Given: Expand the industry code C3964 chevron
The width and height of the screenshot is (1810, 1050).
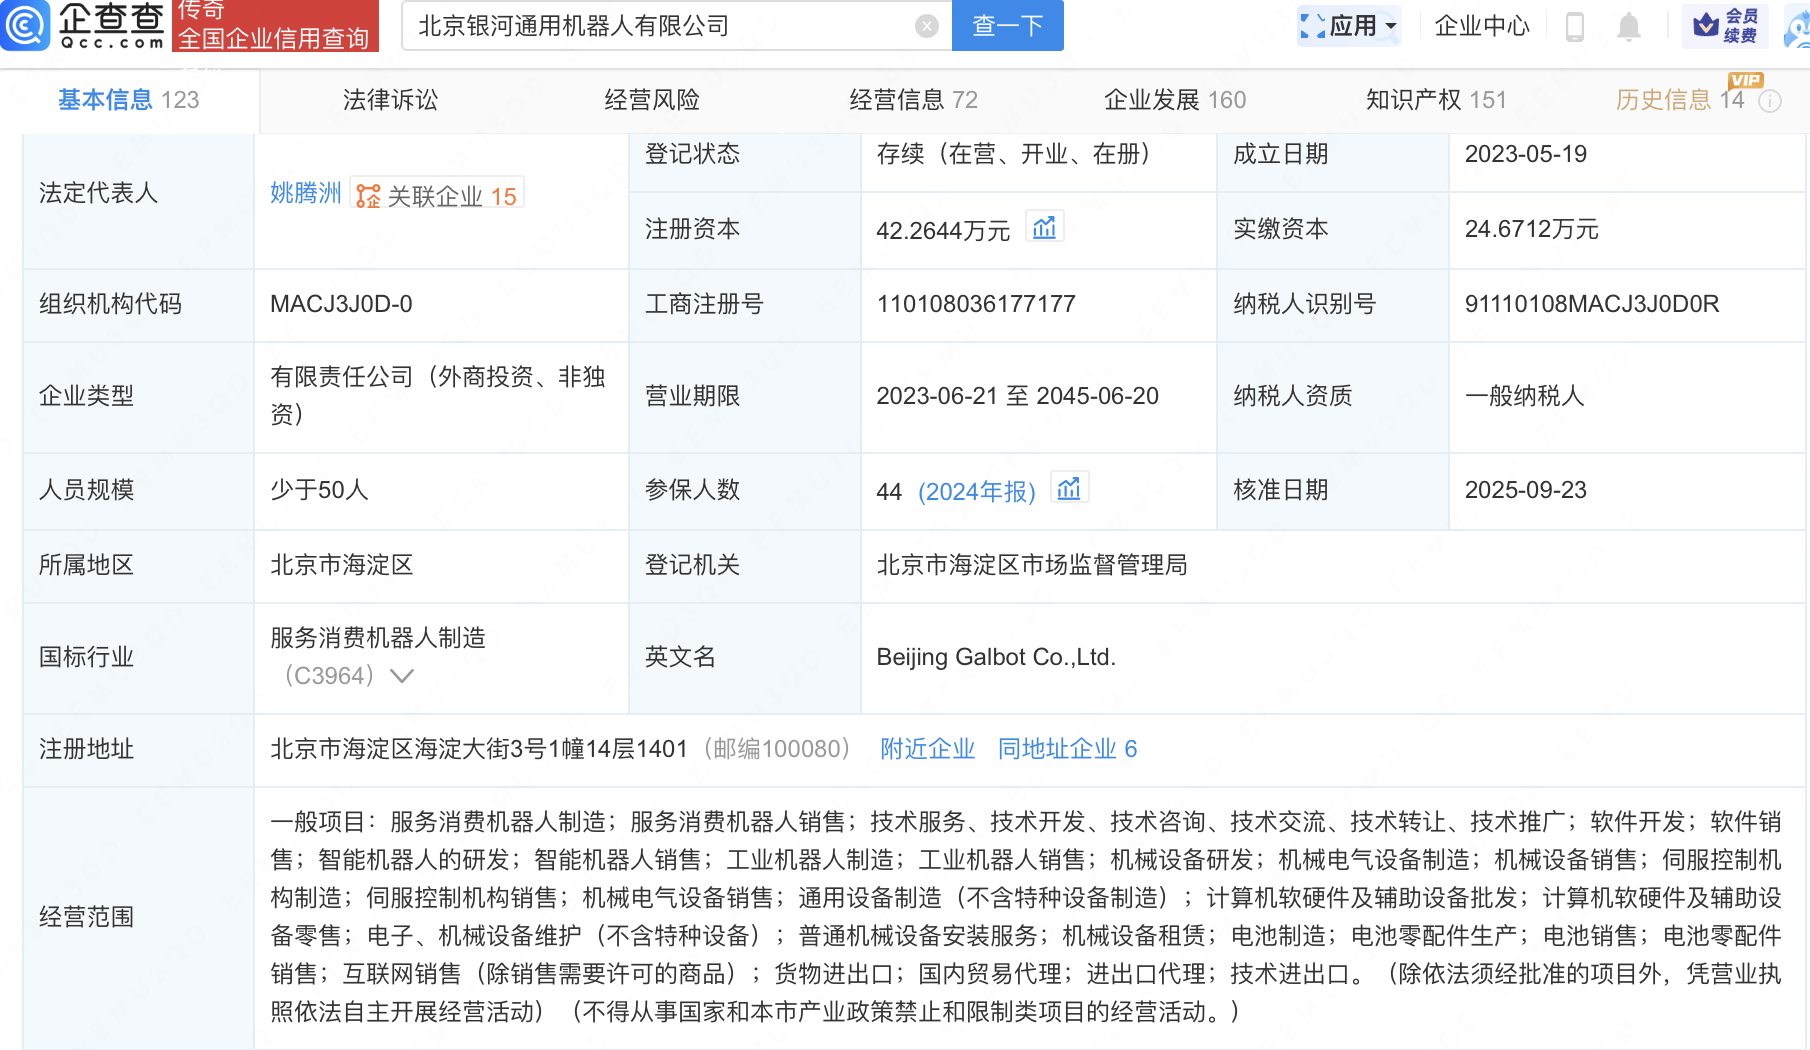Looking at the screenshot, I should tap(402, 676).
